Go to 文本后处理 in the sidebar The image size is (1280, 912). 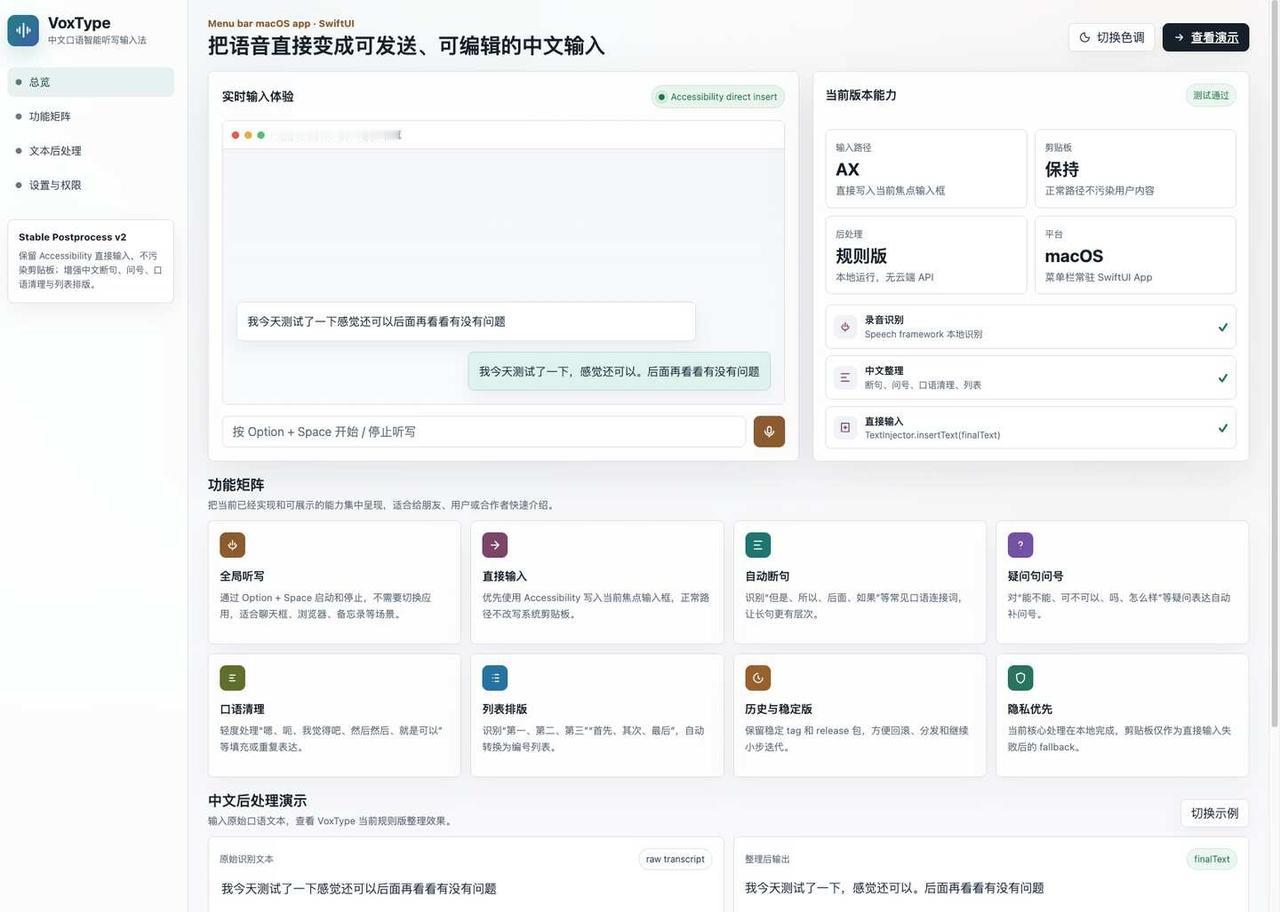pos(91,151)
